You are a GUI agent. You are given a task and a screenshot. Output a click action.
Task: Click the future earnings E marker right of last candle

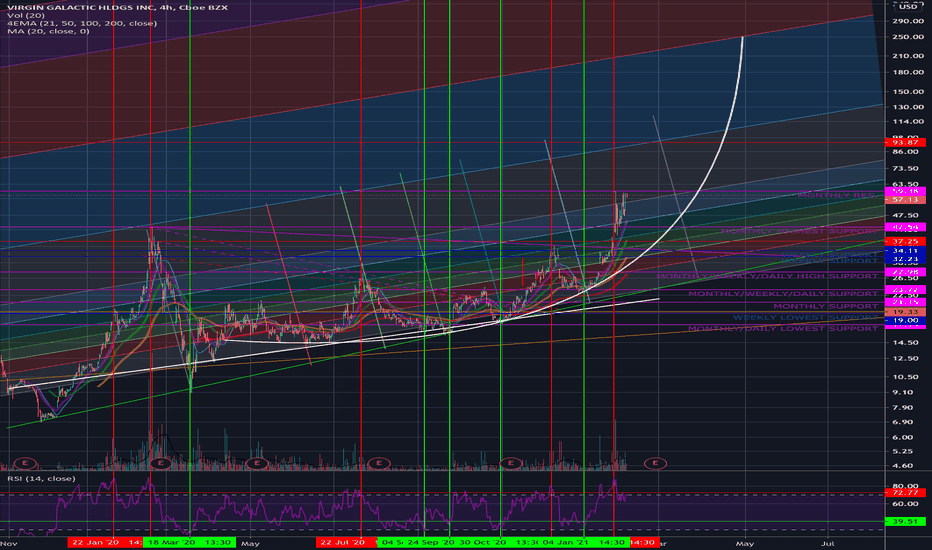coord(656,463)
